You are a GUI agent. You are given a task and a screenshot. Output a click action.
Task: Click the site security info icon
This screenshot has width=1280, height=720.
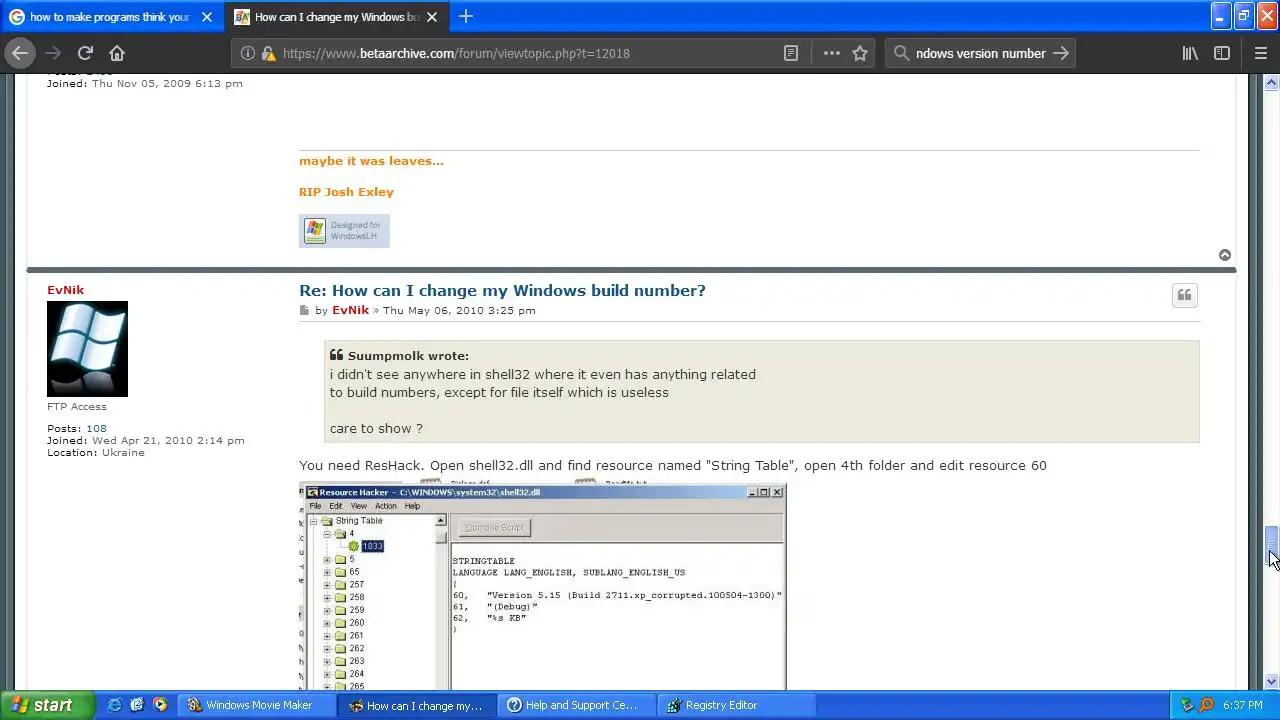point(248,53)
